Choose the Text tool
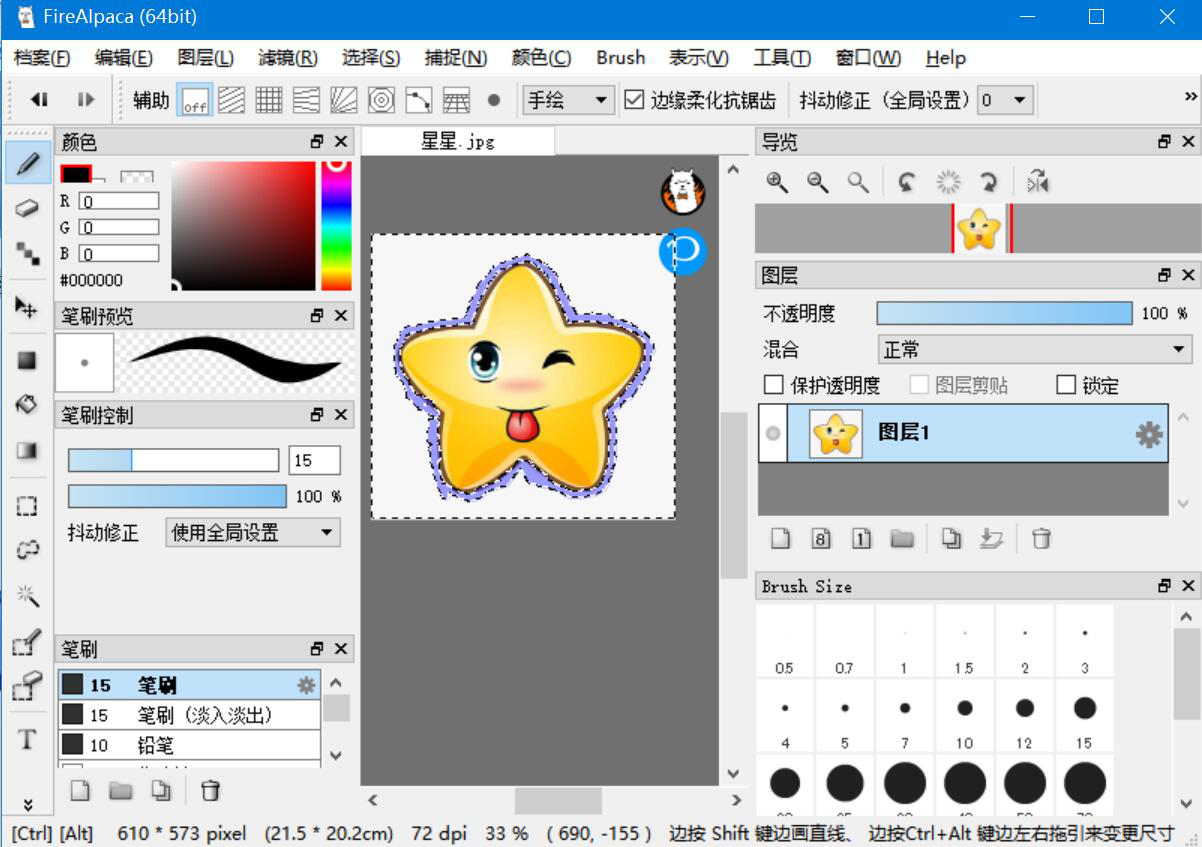 click(27, 740)
